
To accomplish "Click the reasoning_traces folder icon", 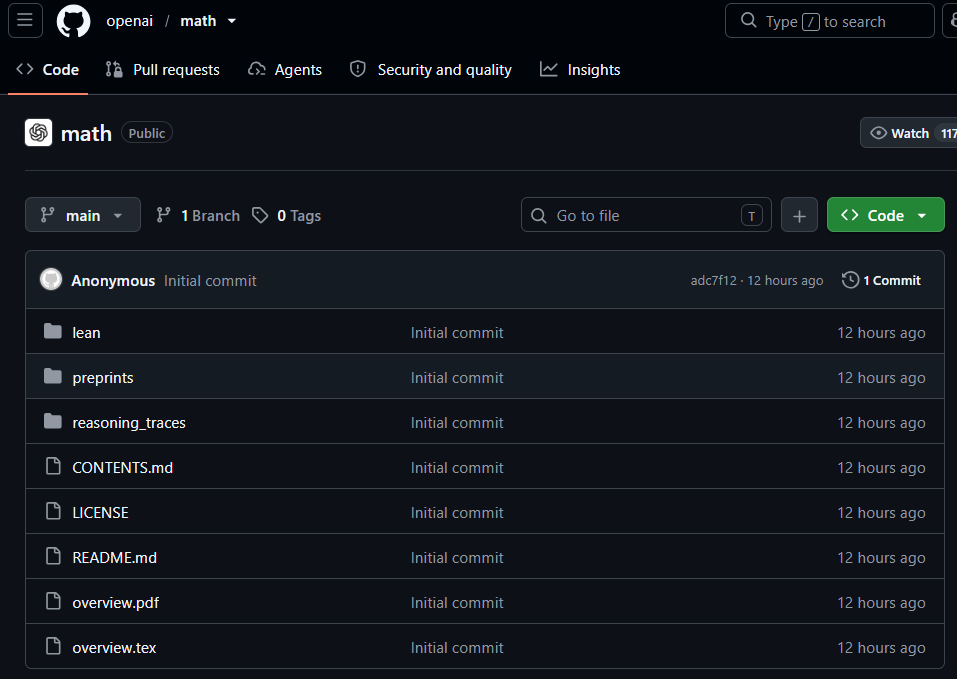I will pos(53,422).
